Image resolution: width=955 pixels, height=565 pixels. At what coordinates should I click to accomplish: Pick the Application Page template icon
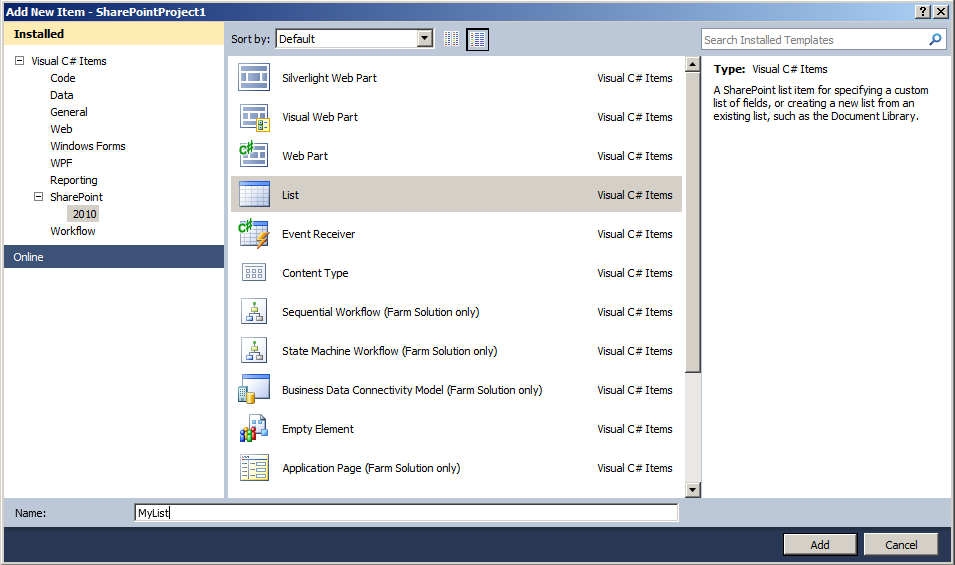[254, 468]
